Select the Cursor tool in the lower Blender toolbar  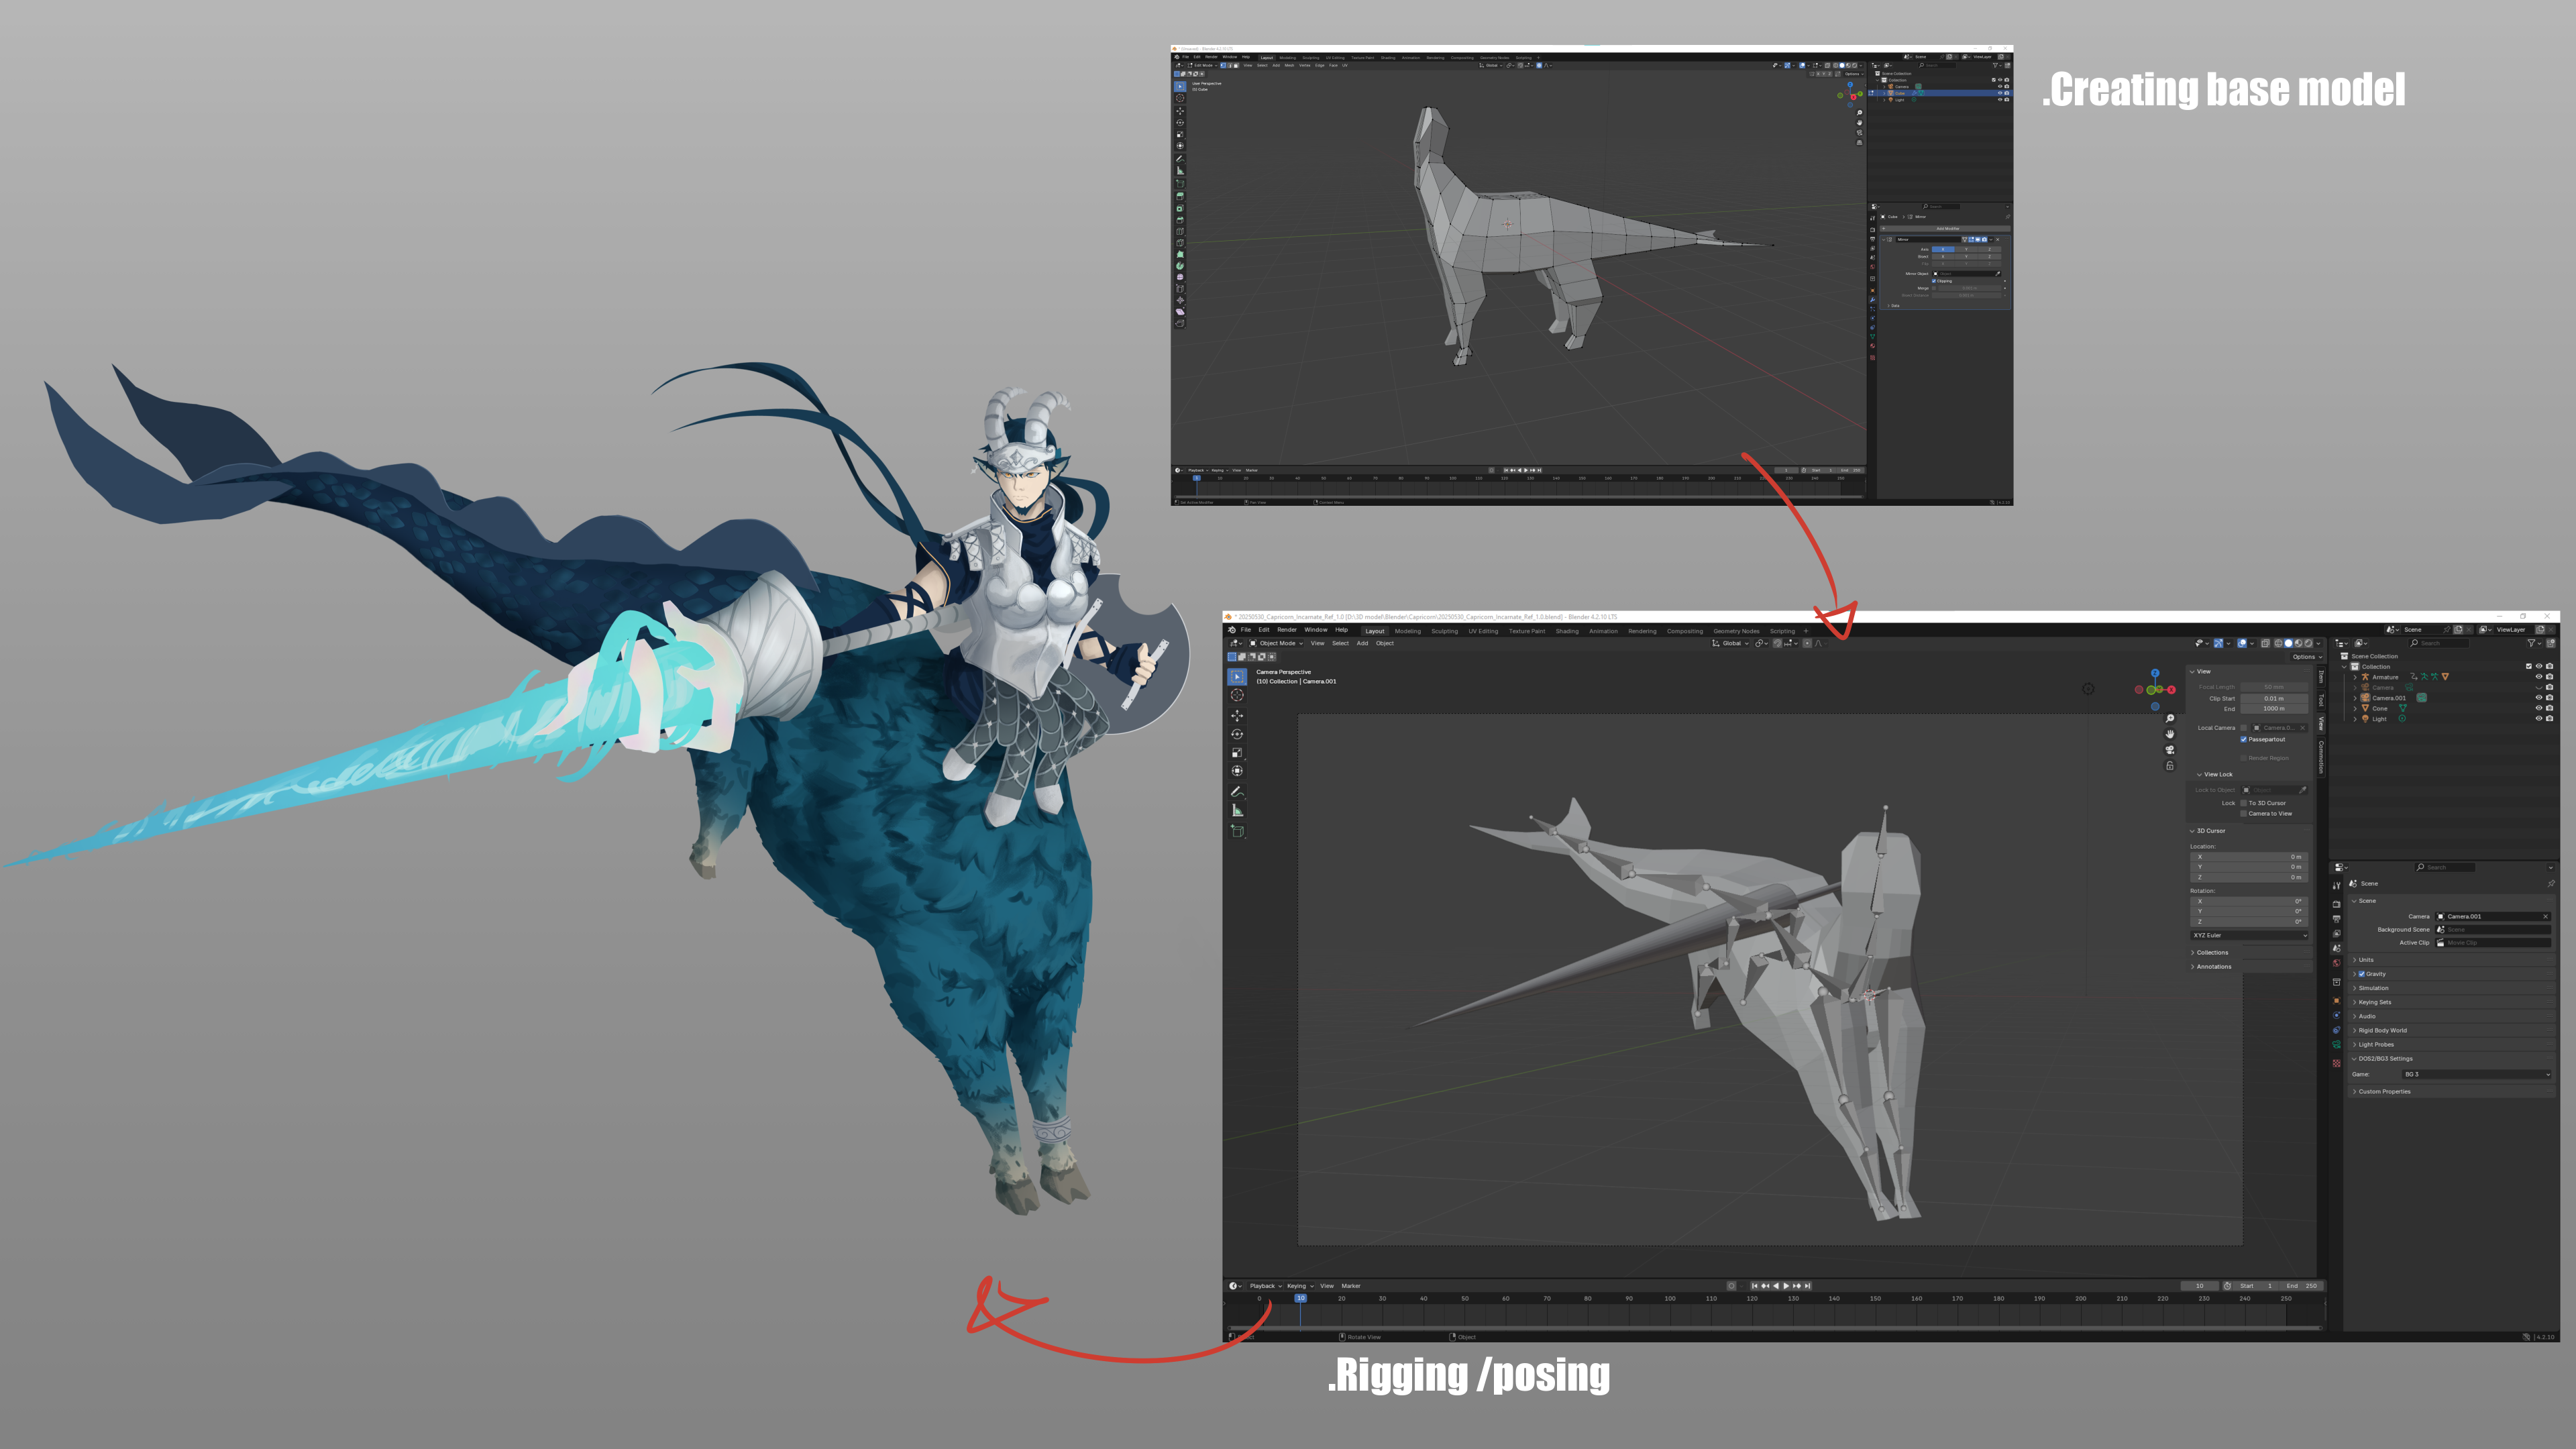pyautogui.click(x=1237, y=695)
